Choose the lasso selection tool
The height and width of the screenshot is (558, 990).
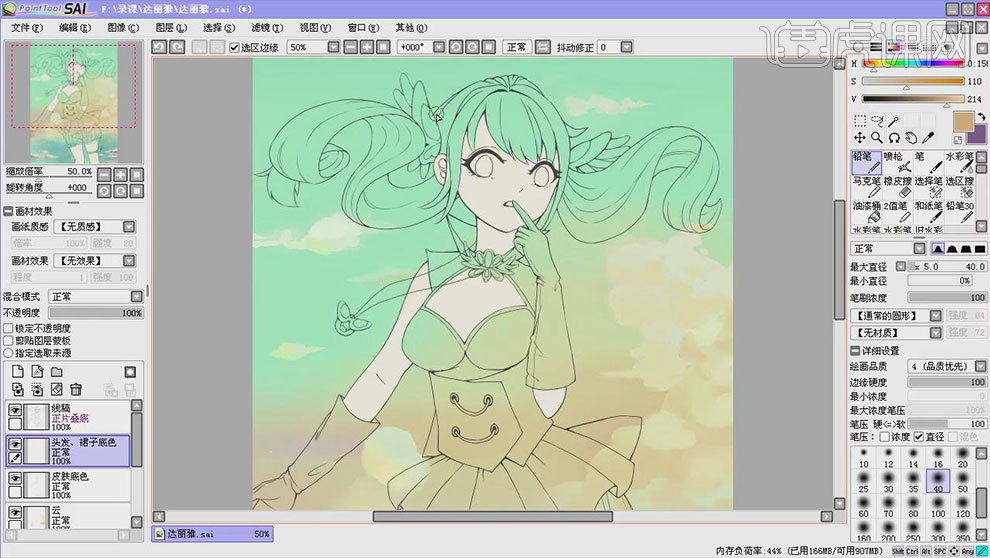pyautogui.click(x=877, y=121)
